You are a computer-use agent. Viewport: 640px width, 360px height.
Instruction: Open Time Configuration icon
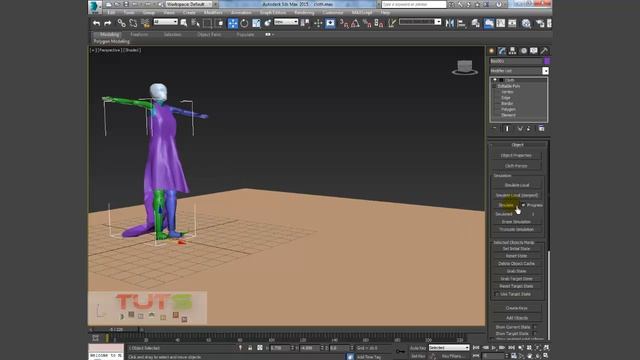(x=513, y=356)
